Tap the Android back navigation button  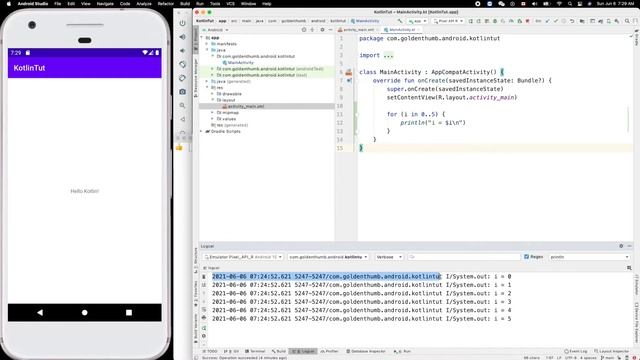[40, 313]
